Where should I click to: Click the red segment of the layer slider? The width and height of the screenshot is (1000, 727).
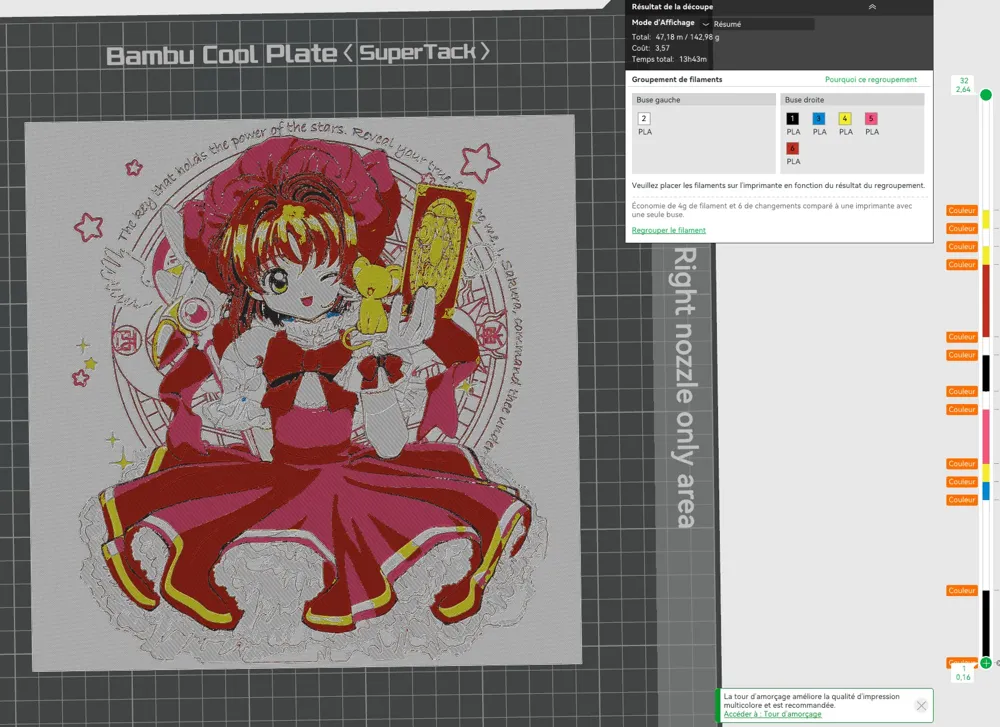click(986, 300)
